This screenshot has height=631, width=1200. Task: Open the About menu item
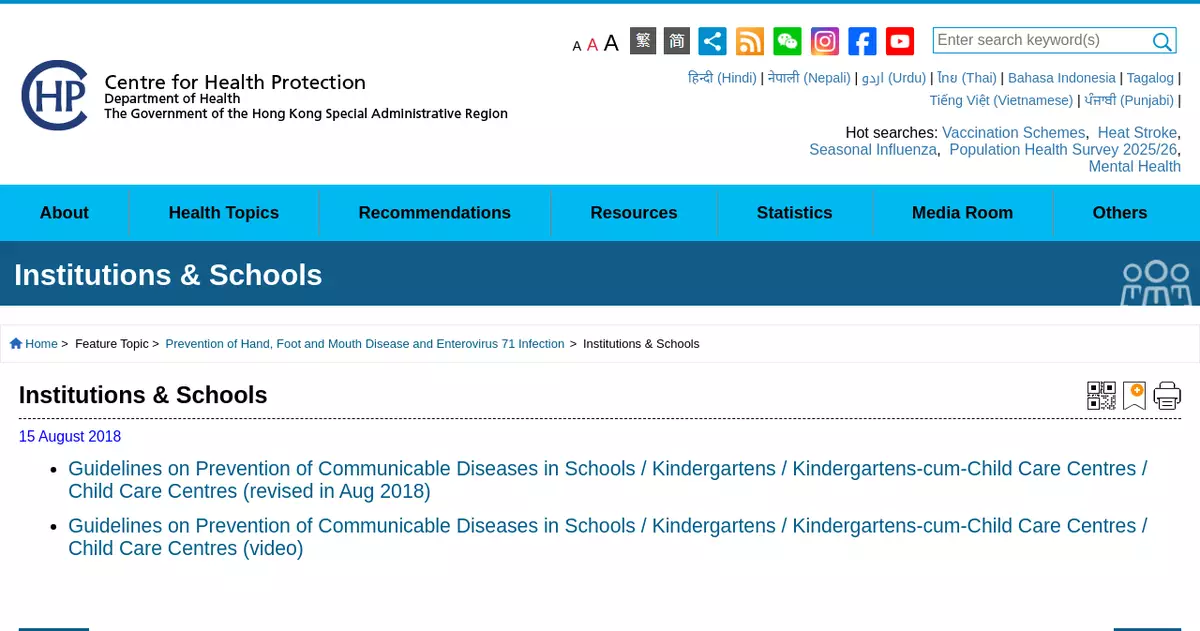tap(64, 213)
